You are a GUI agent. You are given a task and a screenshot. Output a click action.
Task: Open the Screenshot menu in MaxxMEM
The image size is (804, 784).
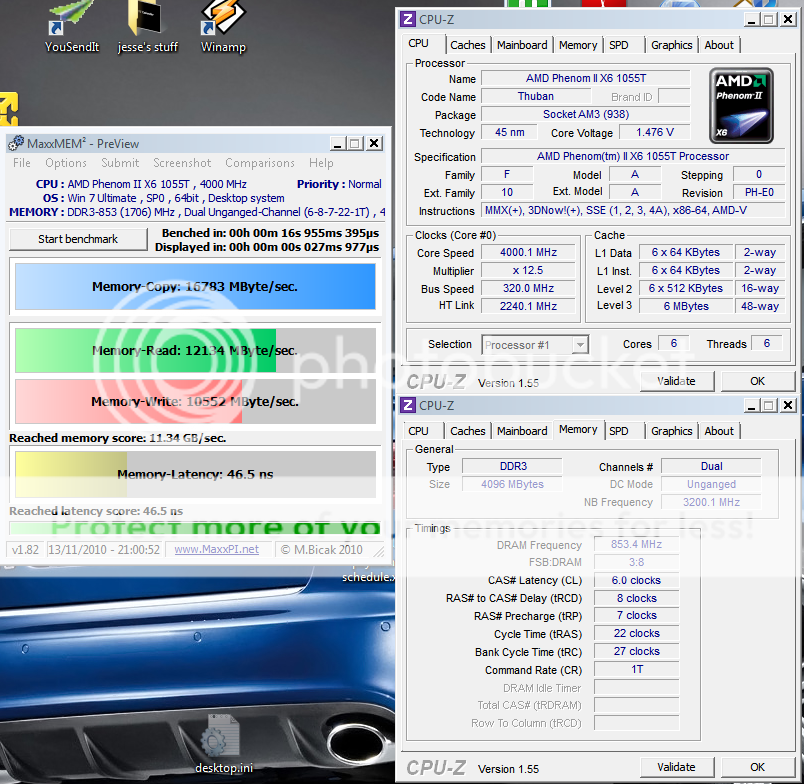coord(182,163)
